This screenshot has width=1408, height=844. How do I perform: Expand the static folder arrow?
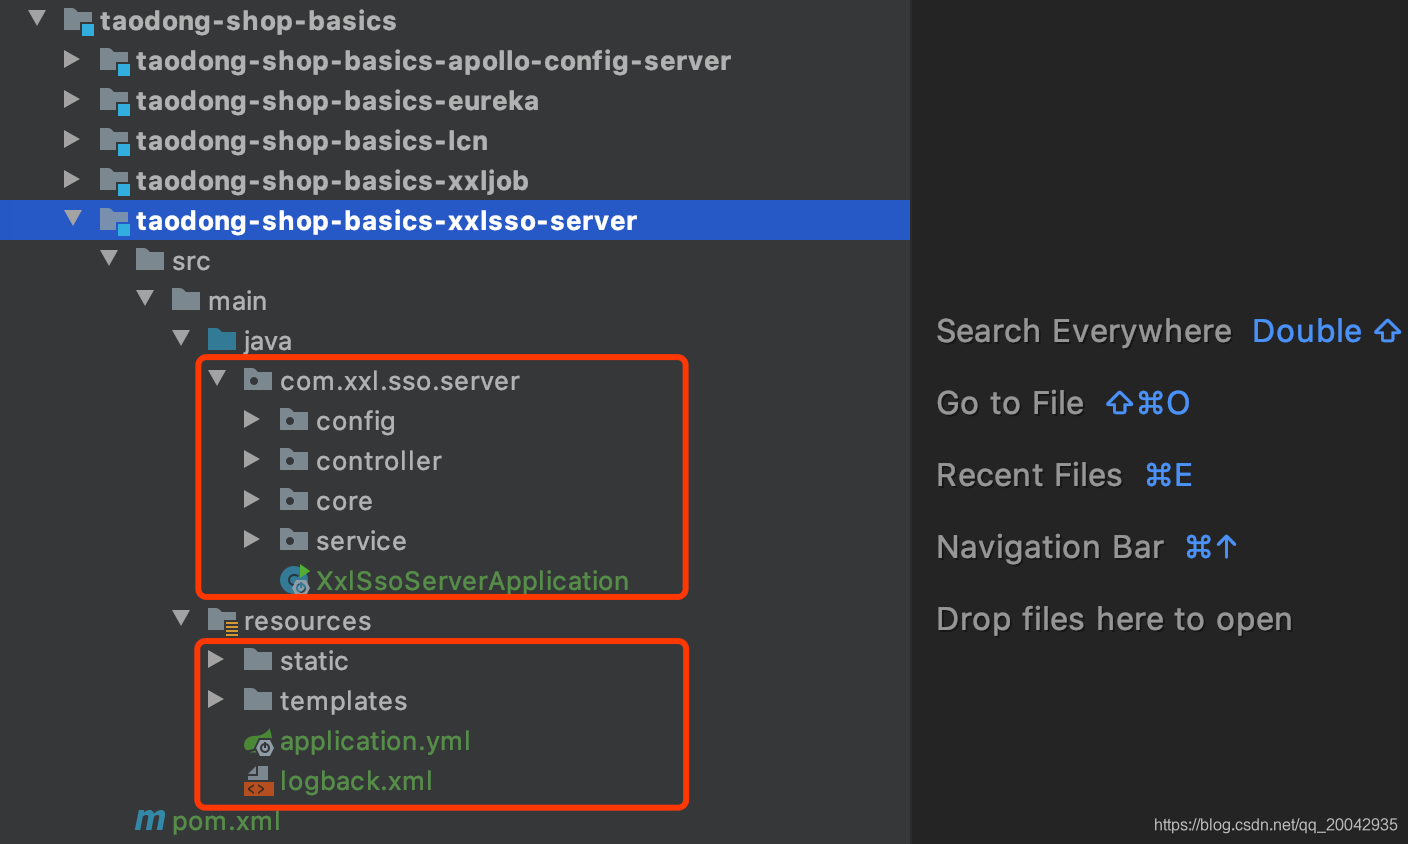coord(215,659)
